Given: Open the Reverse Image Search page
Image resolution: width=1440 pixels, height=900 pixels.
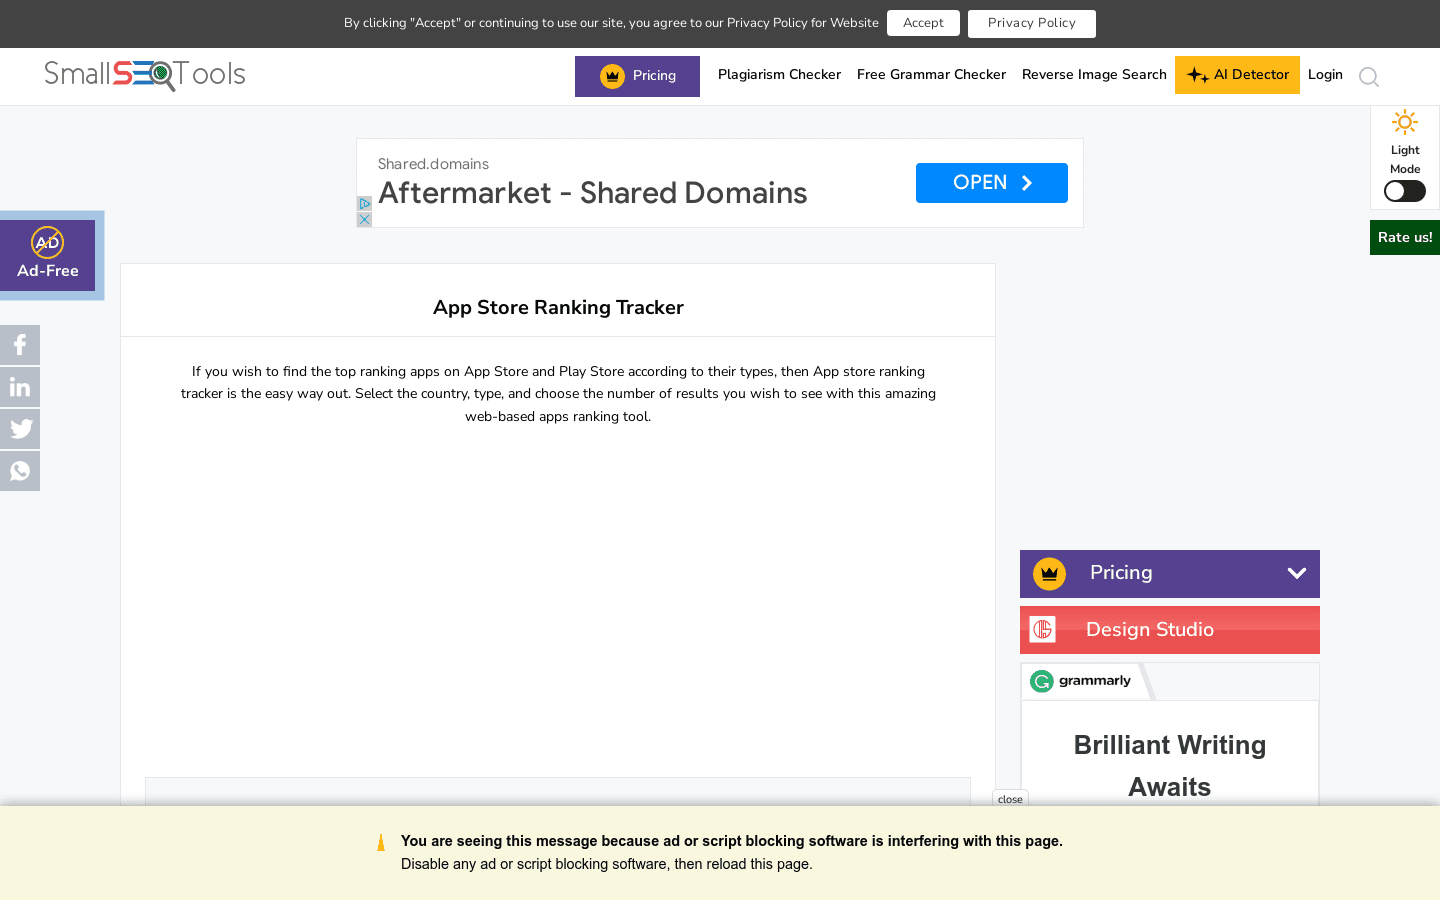Looking at the screenshot, I should pos(1094,74).
